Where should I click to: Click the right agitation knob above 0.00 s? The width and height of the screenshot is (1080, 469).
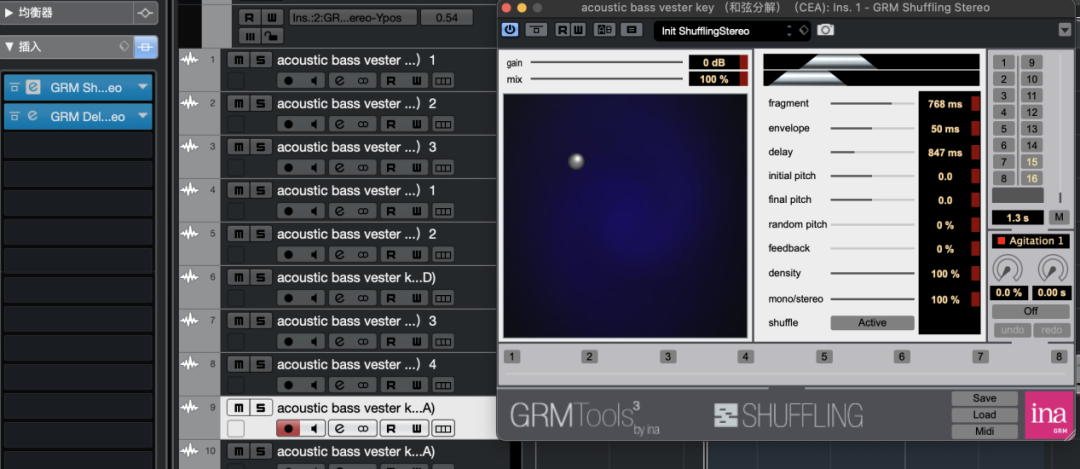[x=1052, y=268]
